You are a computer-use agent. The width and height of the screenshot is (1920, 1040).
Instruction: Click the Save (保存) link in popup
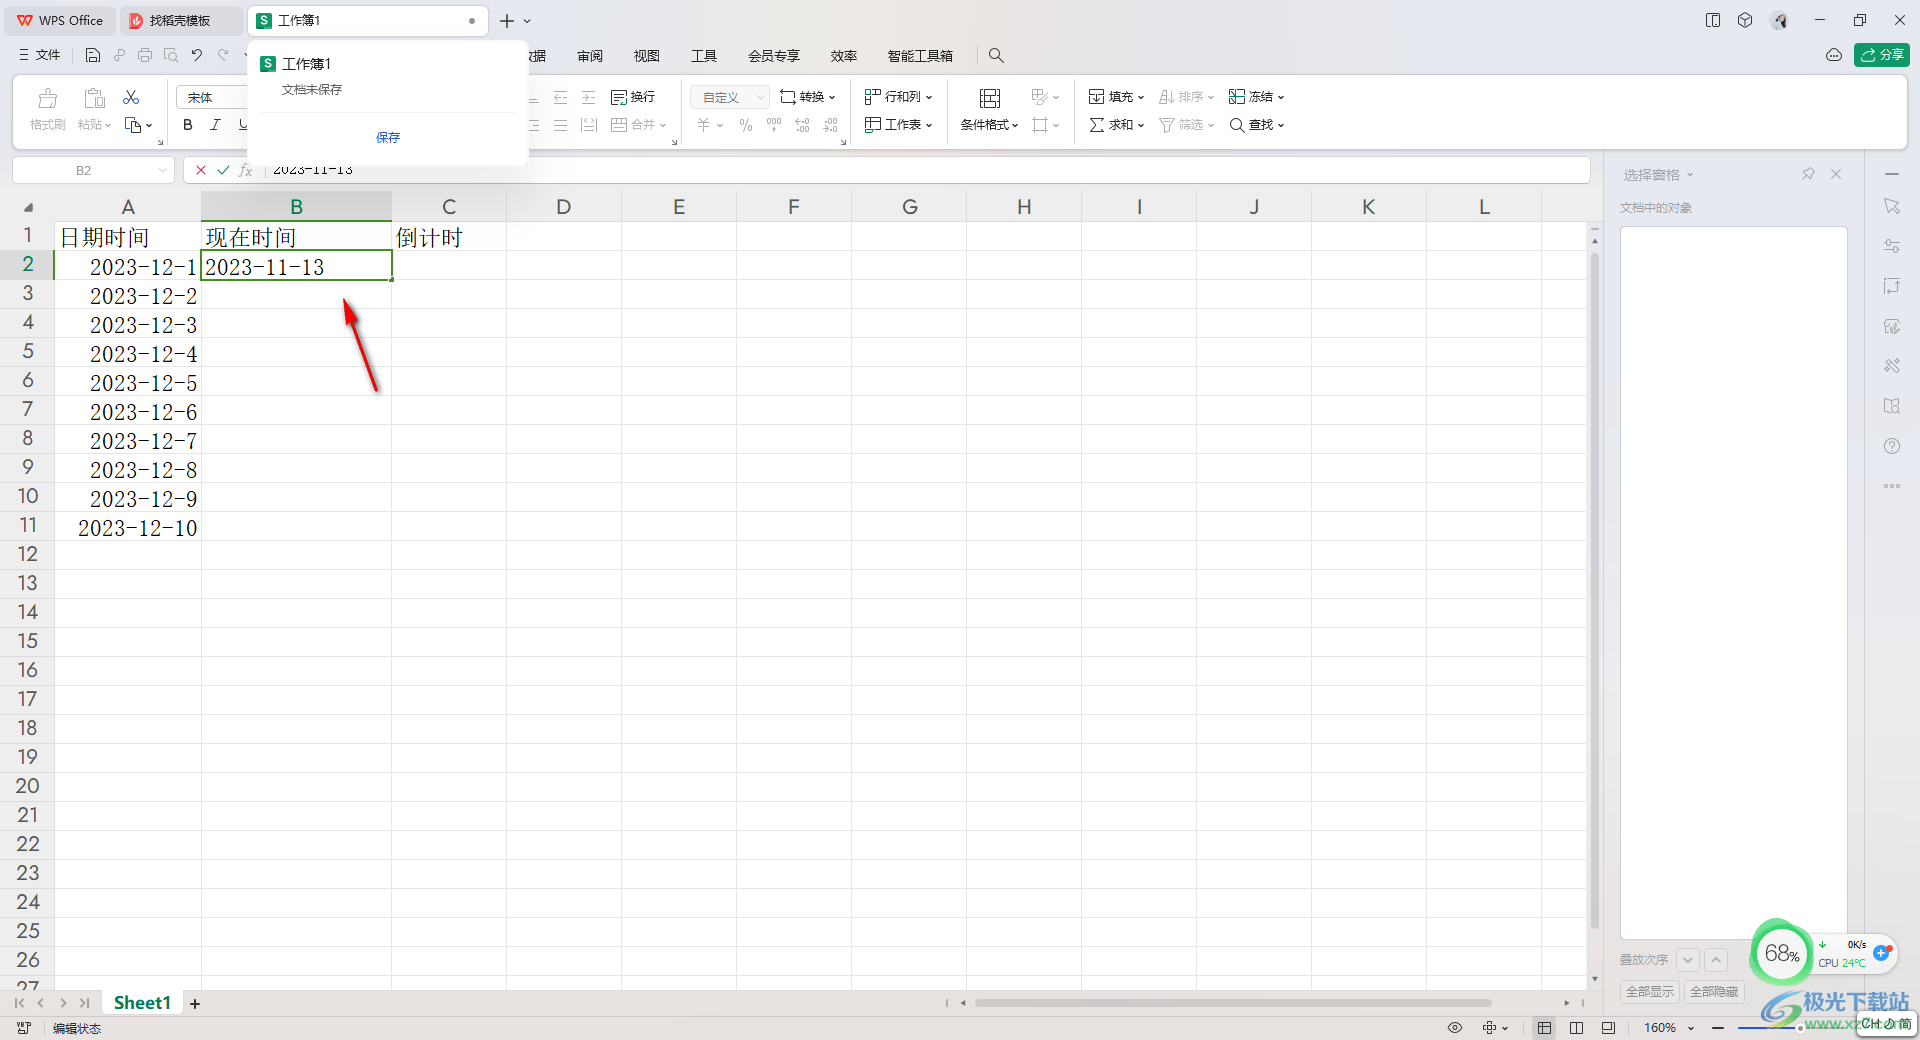point(388,137)
